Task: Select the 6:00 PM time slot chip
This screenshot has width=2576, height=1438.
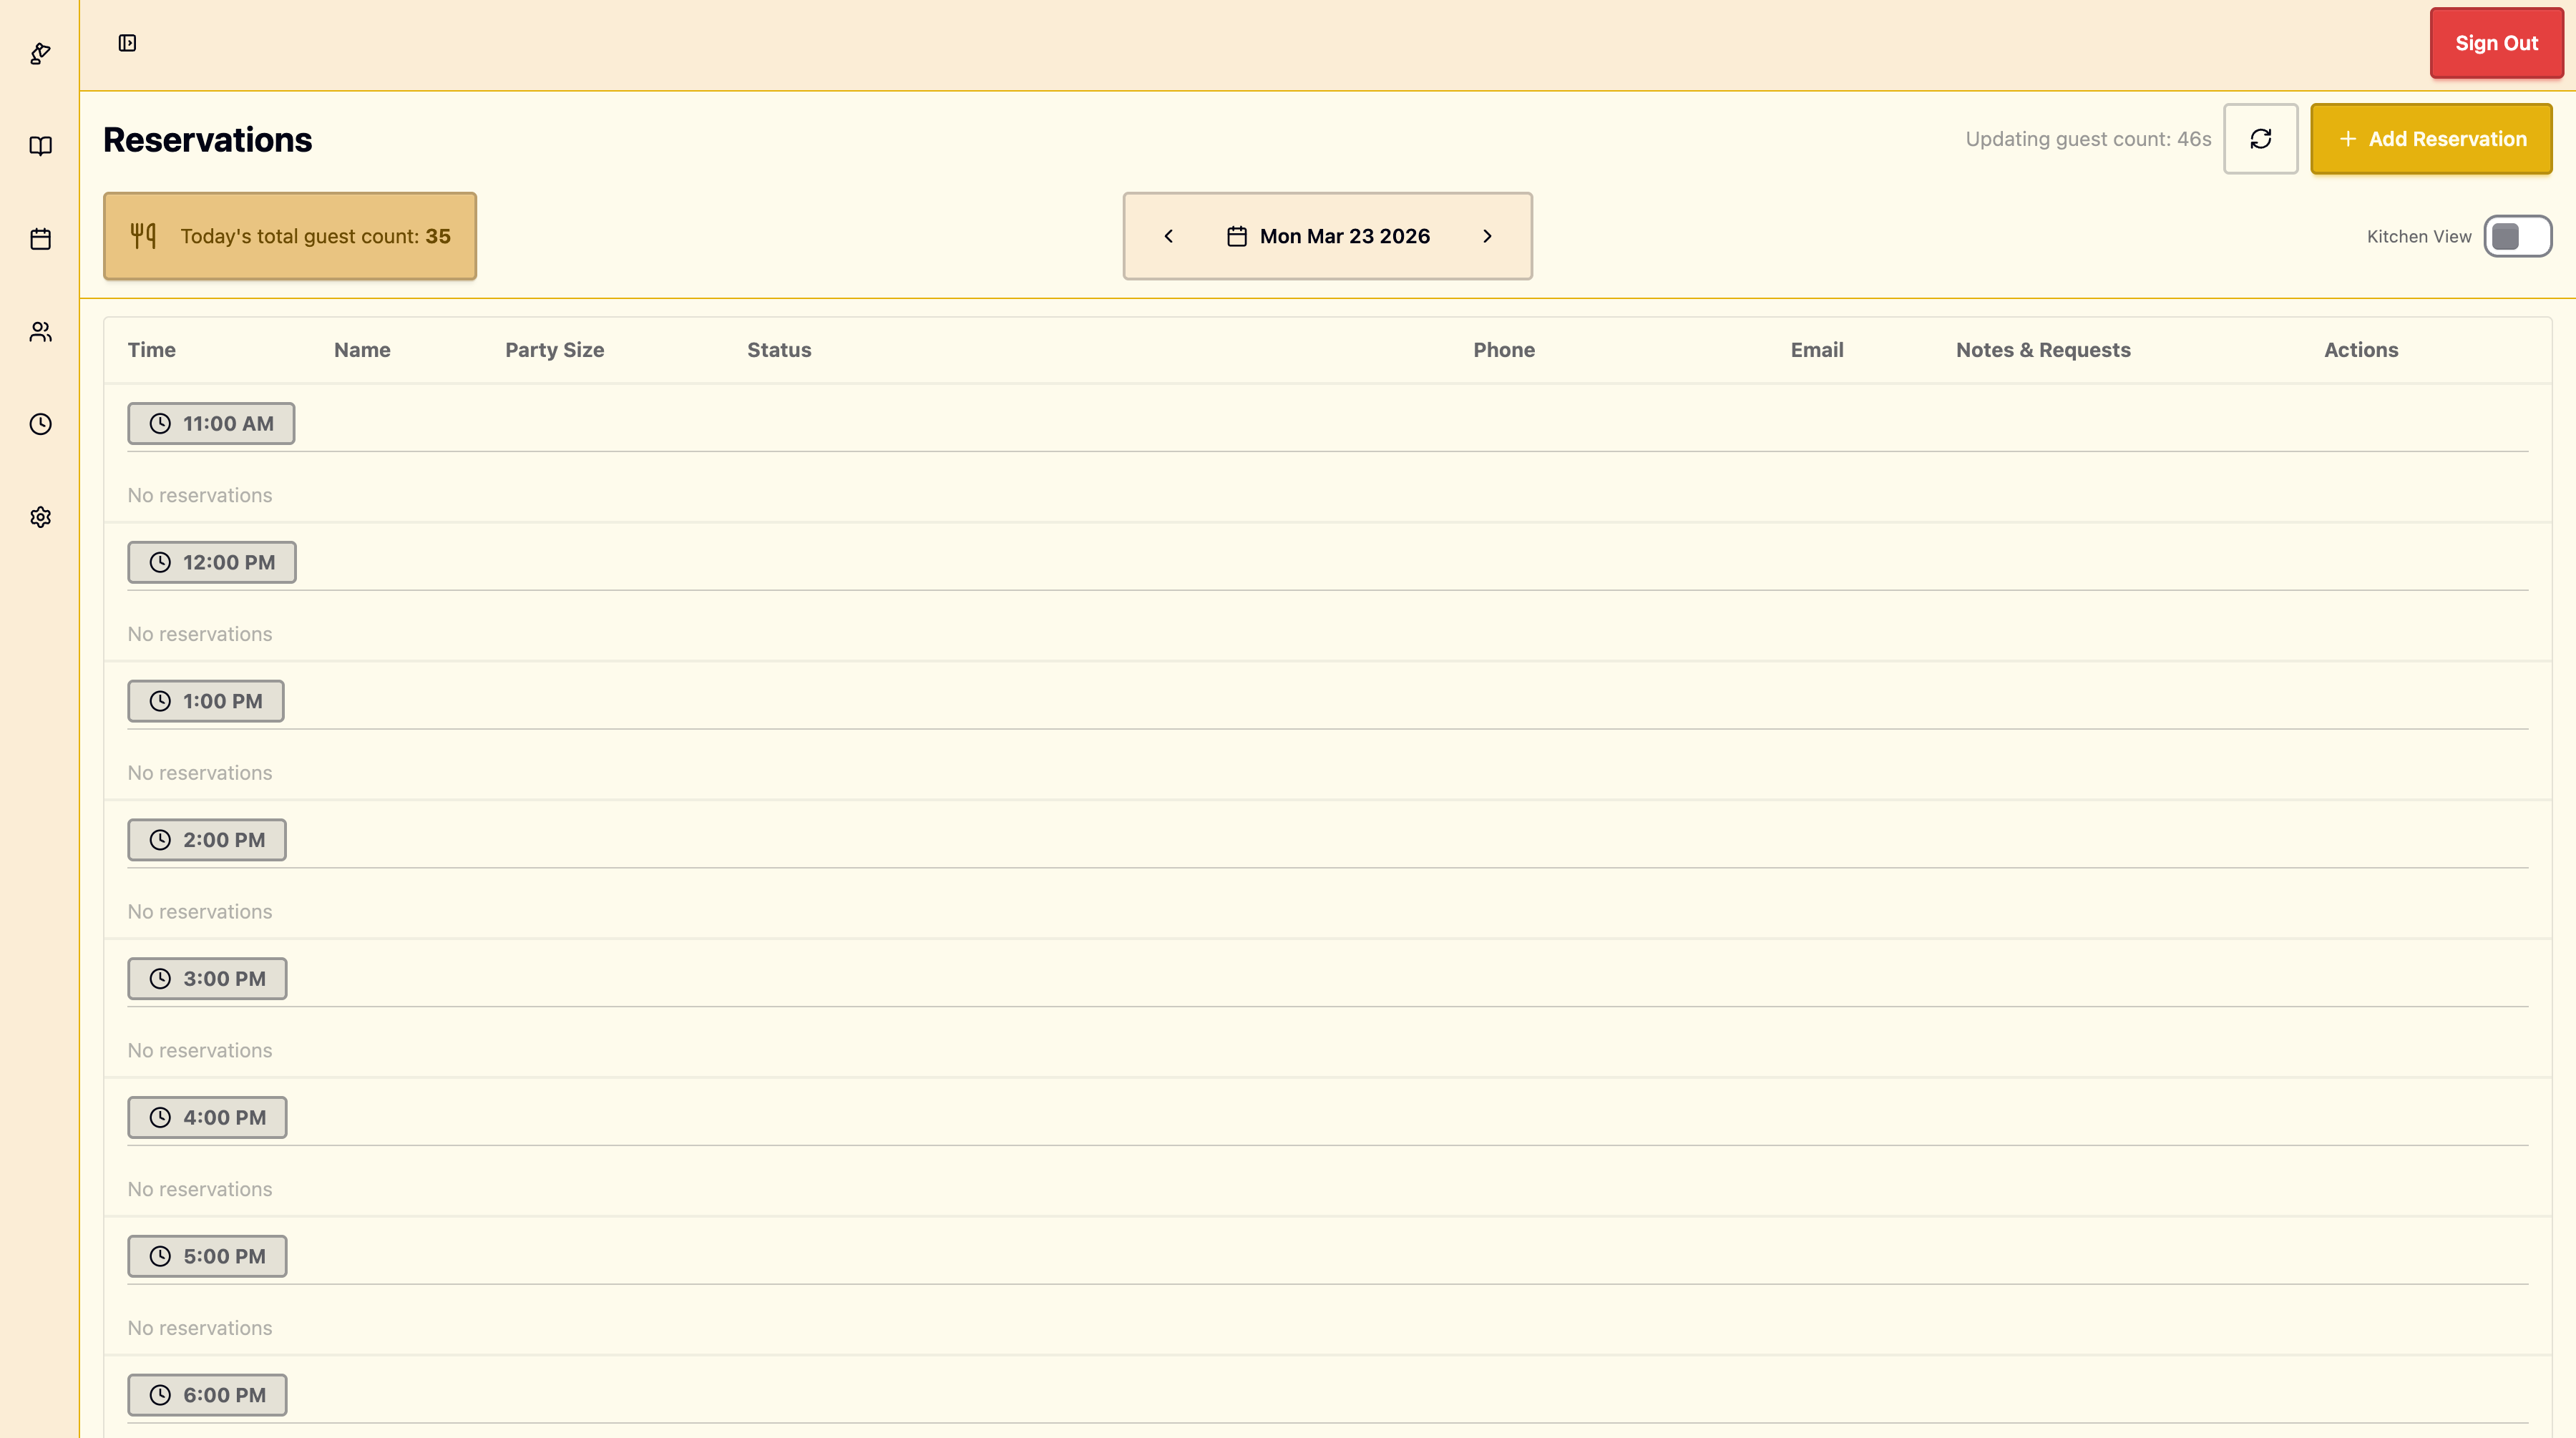Action: coord(207,1393)
